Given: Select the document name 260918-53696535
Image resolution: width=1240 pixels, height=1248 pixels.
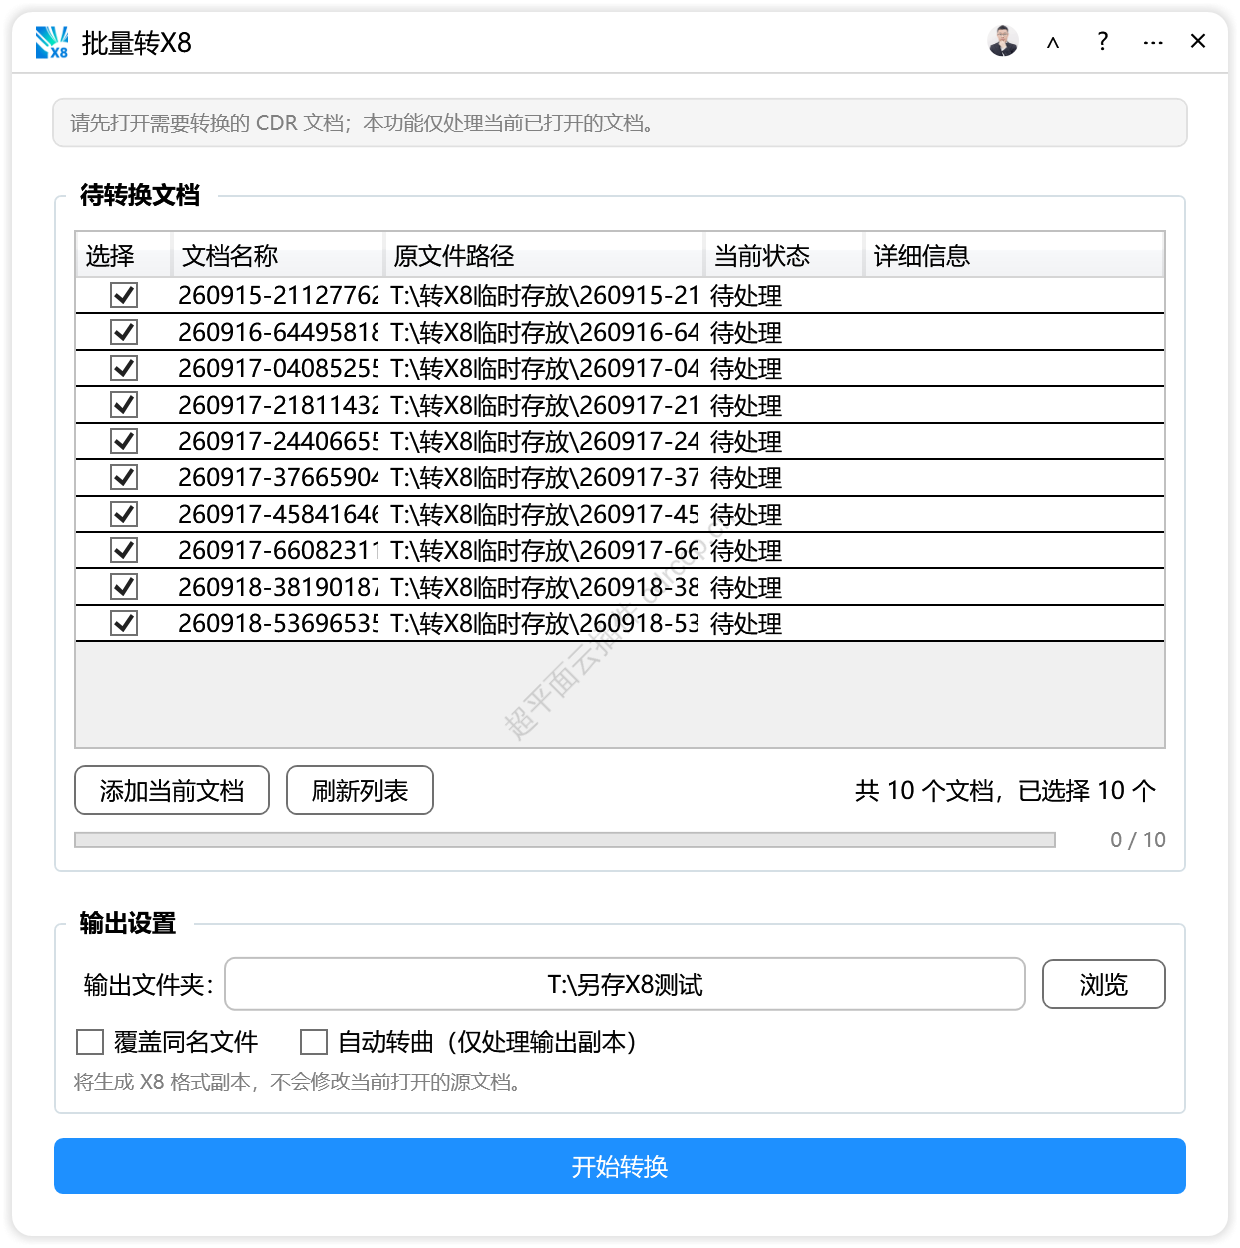Looking at the screenshot, I should click(x=278, y=623).
